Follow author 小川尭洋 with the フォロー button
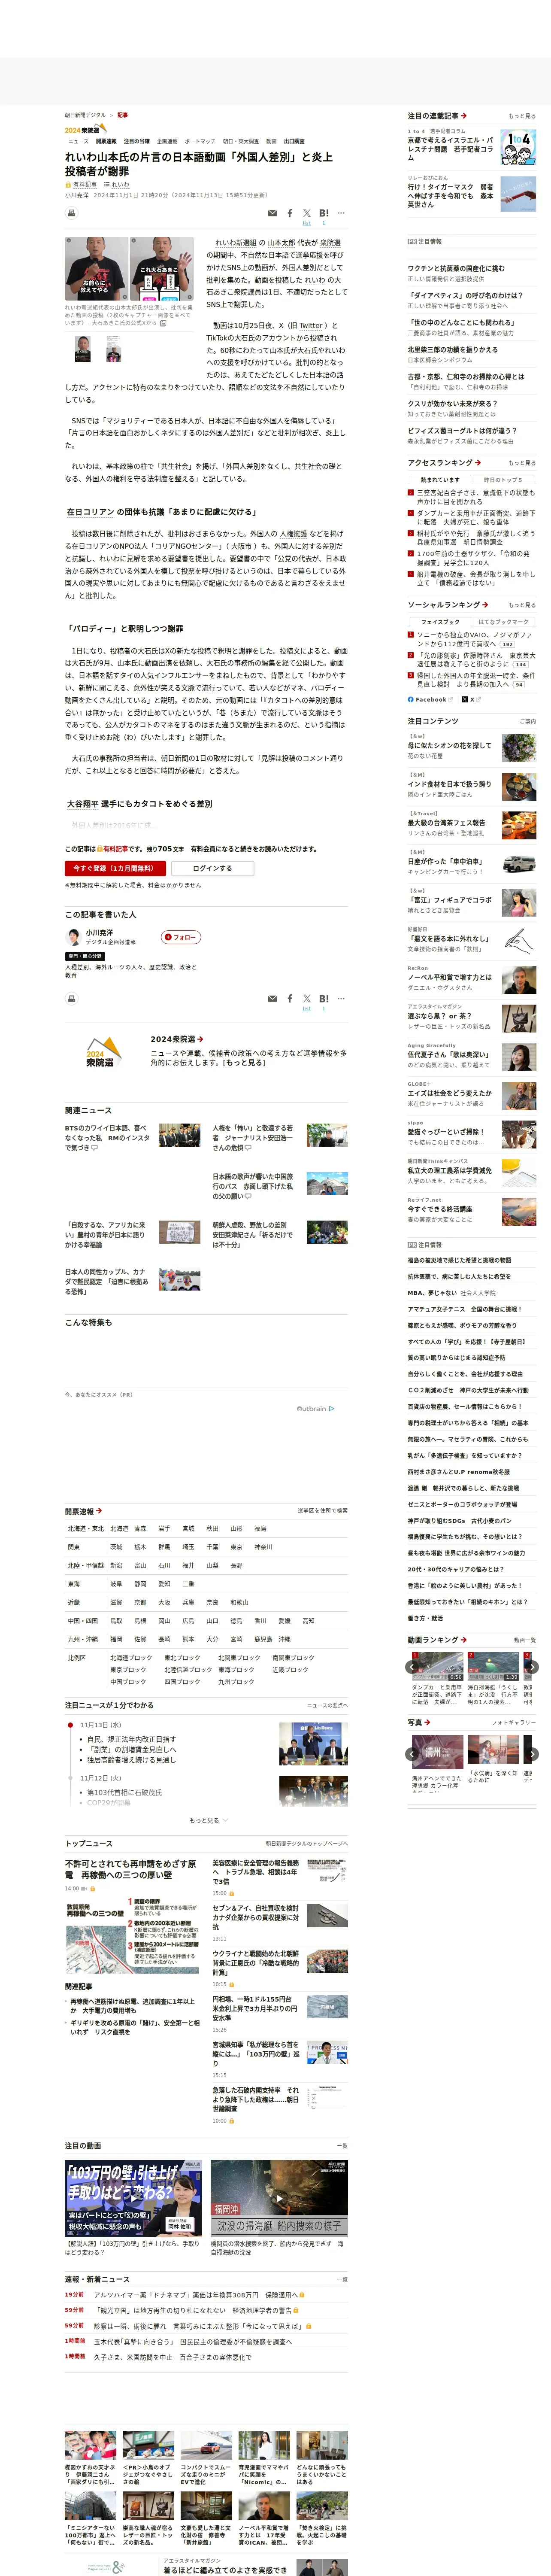551x2576 pixels. (x=181, y=937)
